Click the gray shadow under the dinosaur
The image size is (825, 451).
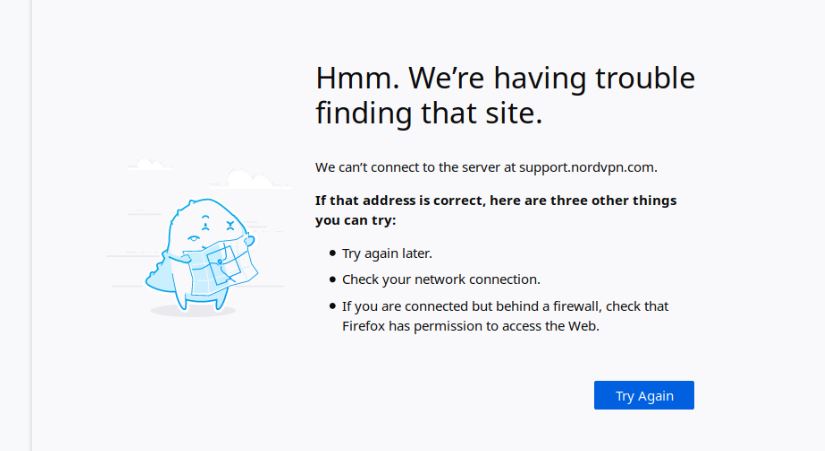coord(193,311)
